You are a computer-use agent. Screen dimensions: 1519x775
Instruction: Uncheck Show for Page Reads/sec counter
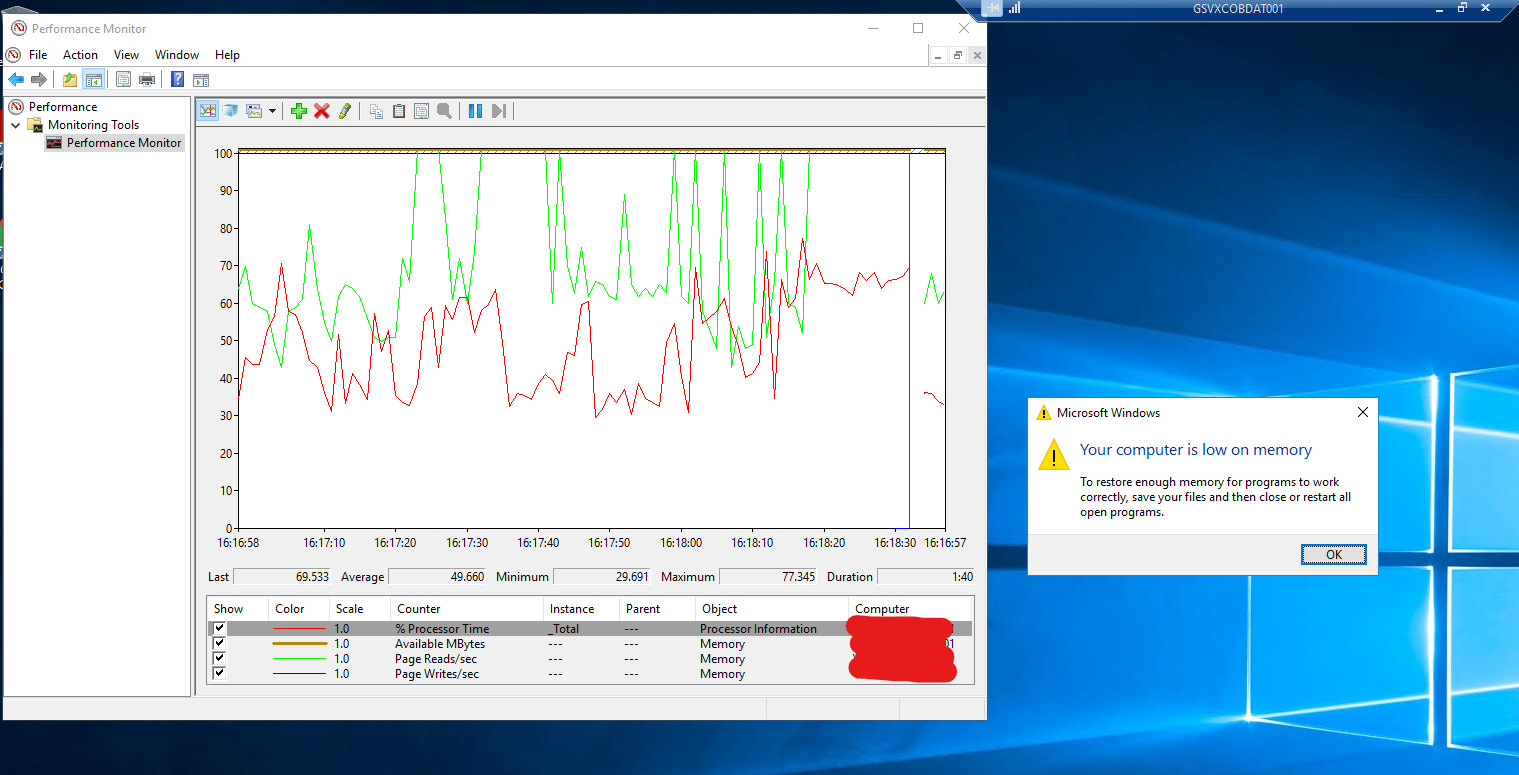pos(220,659)
